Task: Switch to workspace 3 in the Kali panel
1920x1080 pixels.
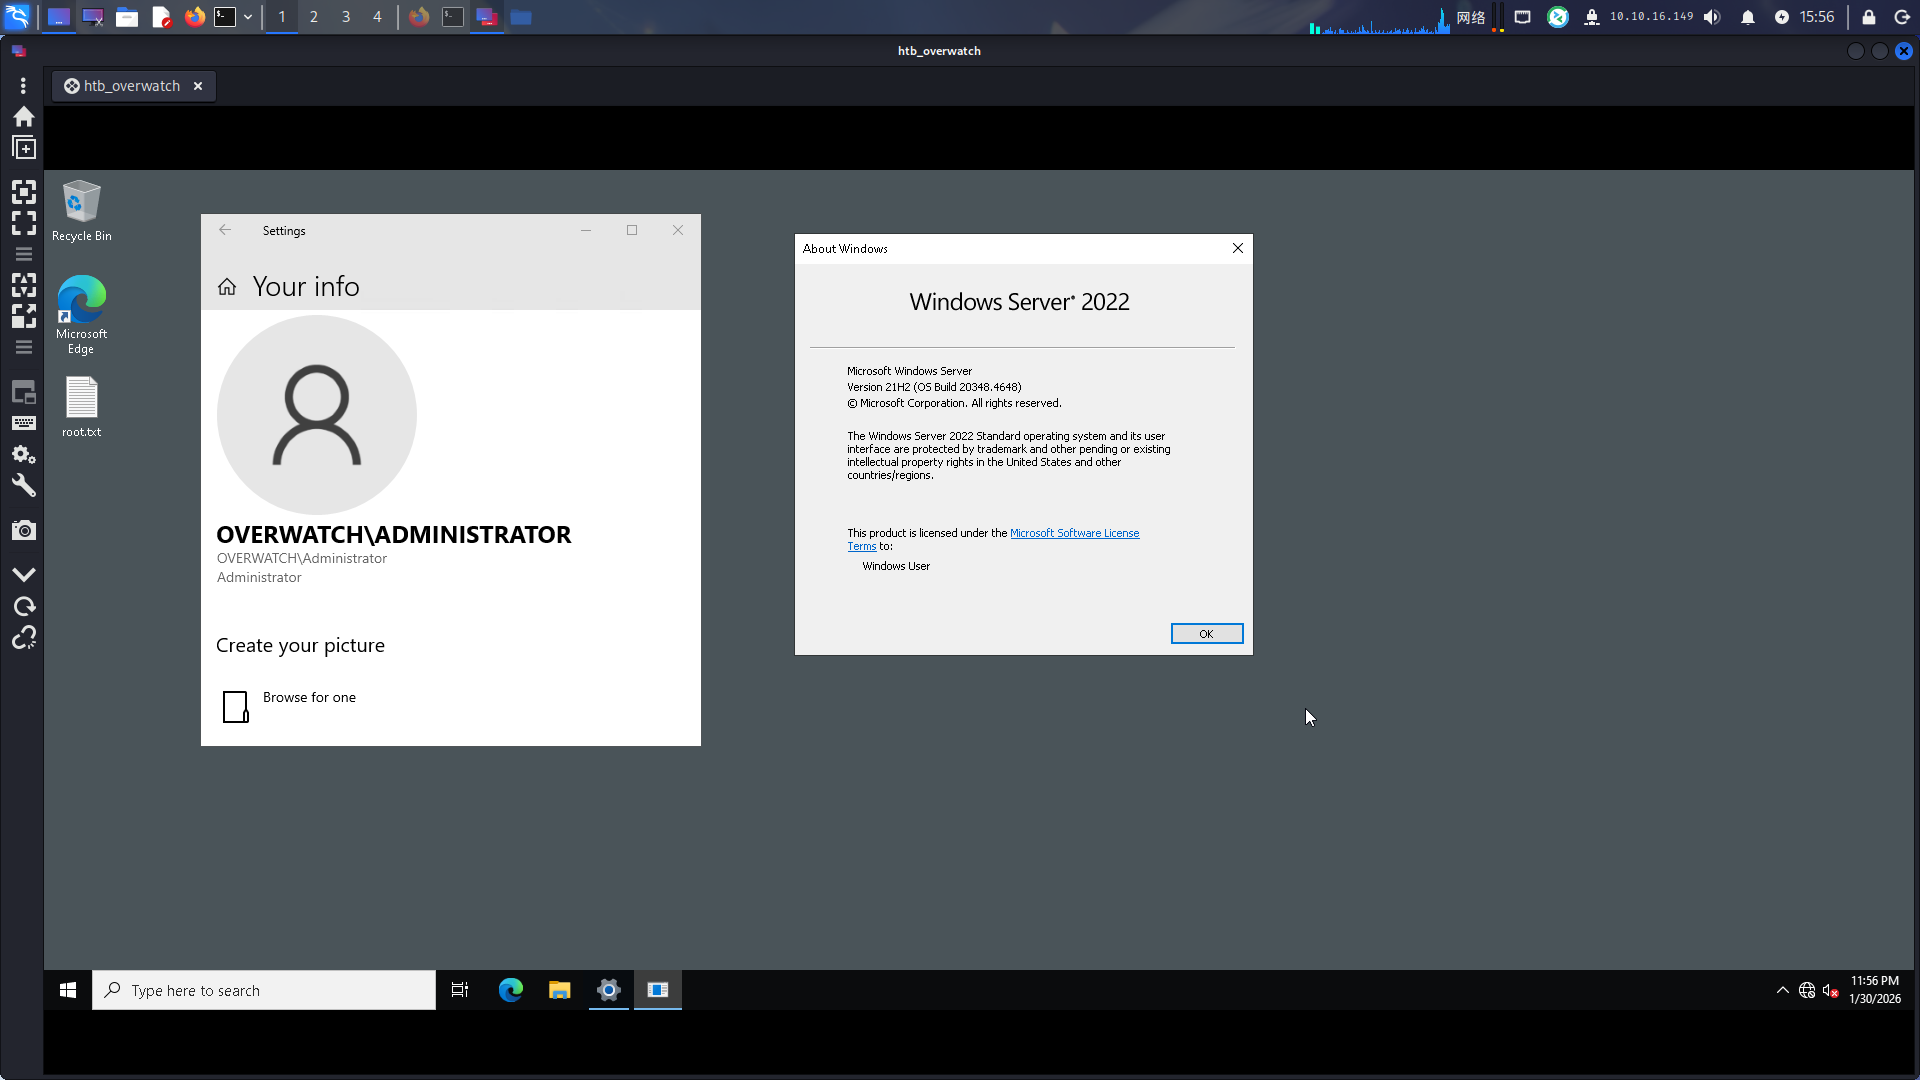Action: coord(345,17)
